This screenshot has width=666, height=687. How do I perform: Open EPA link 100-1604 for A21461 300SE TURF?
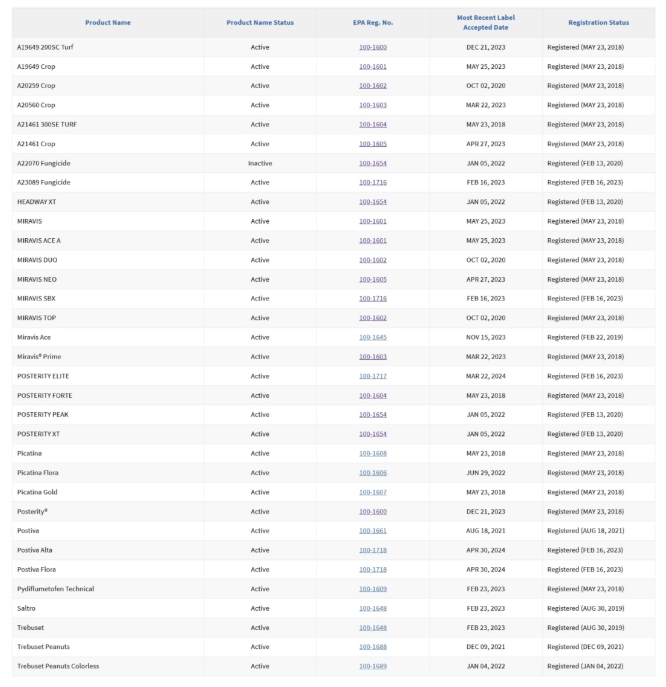point(373,124)
